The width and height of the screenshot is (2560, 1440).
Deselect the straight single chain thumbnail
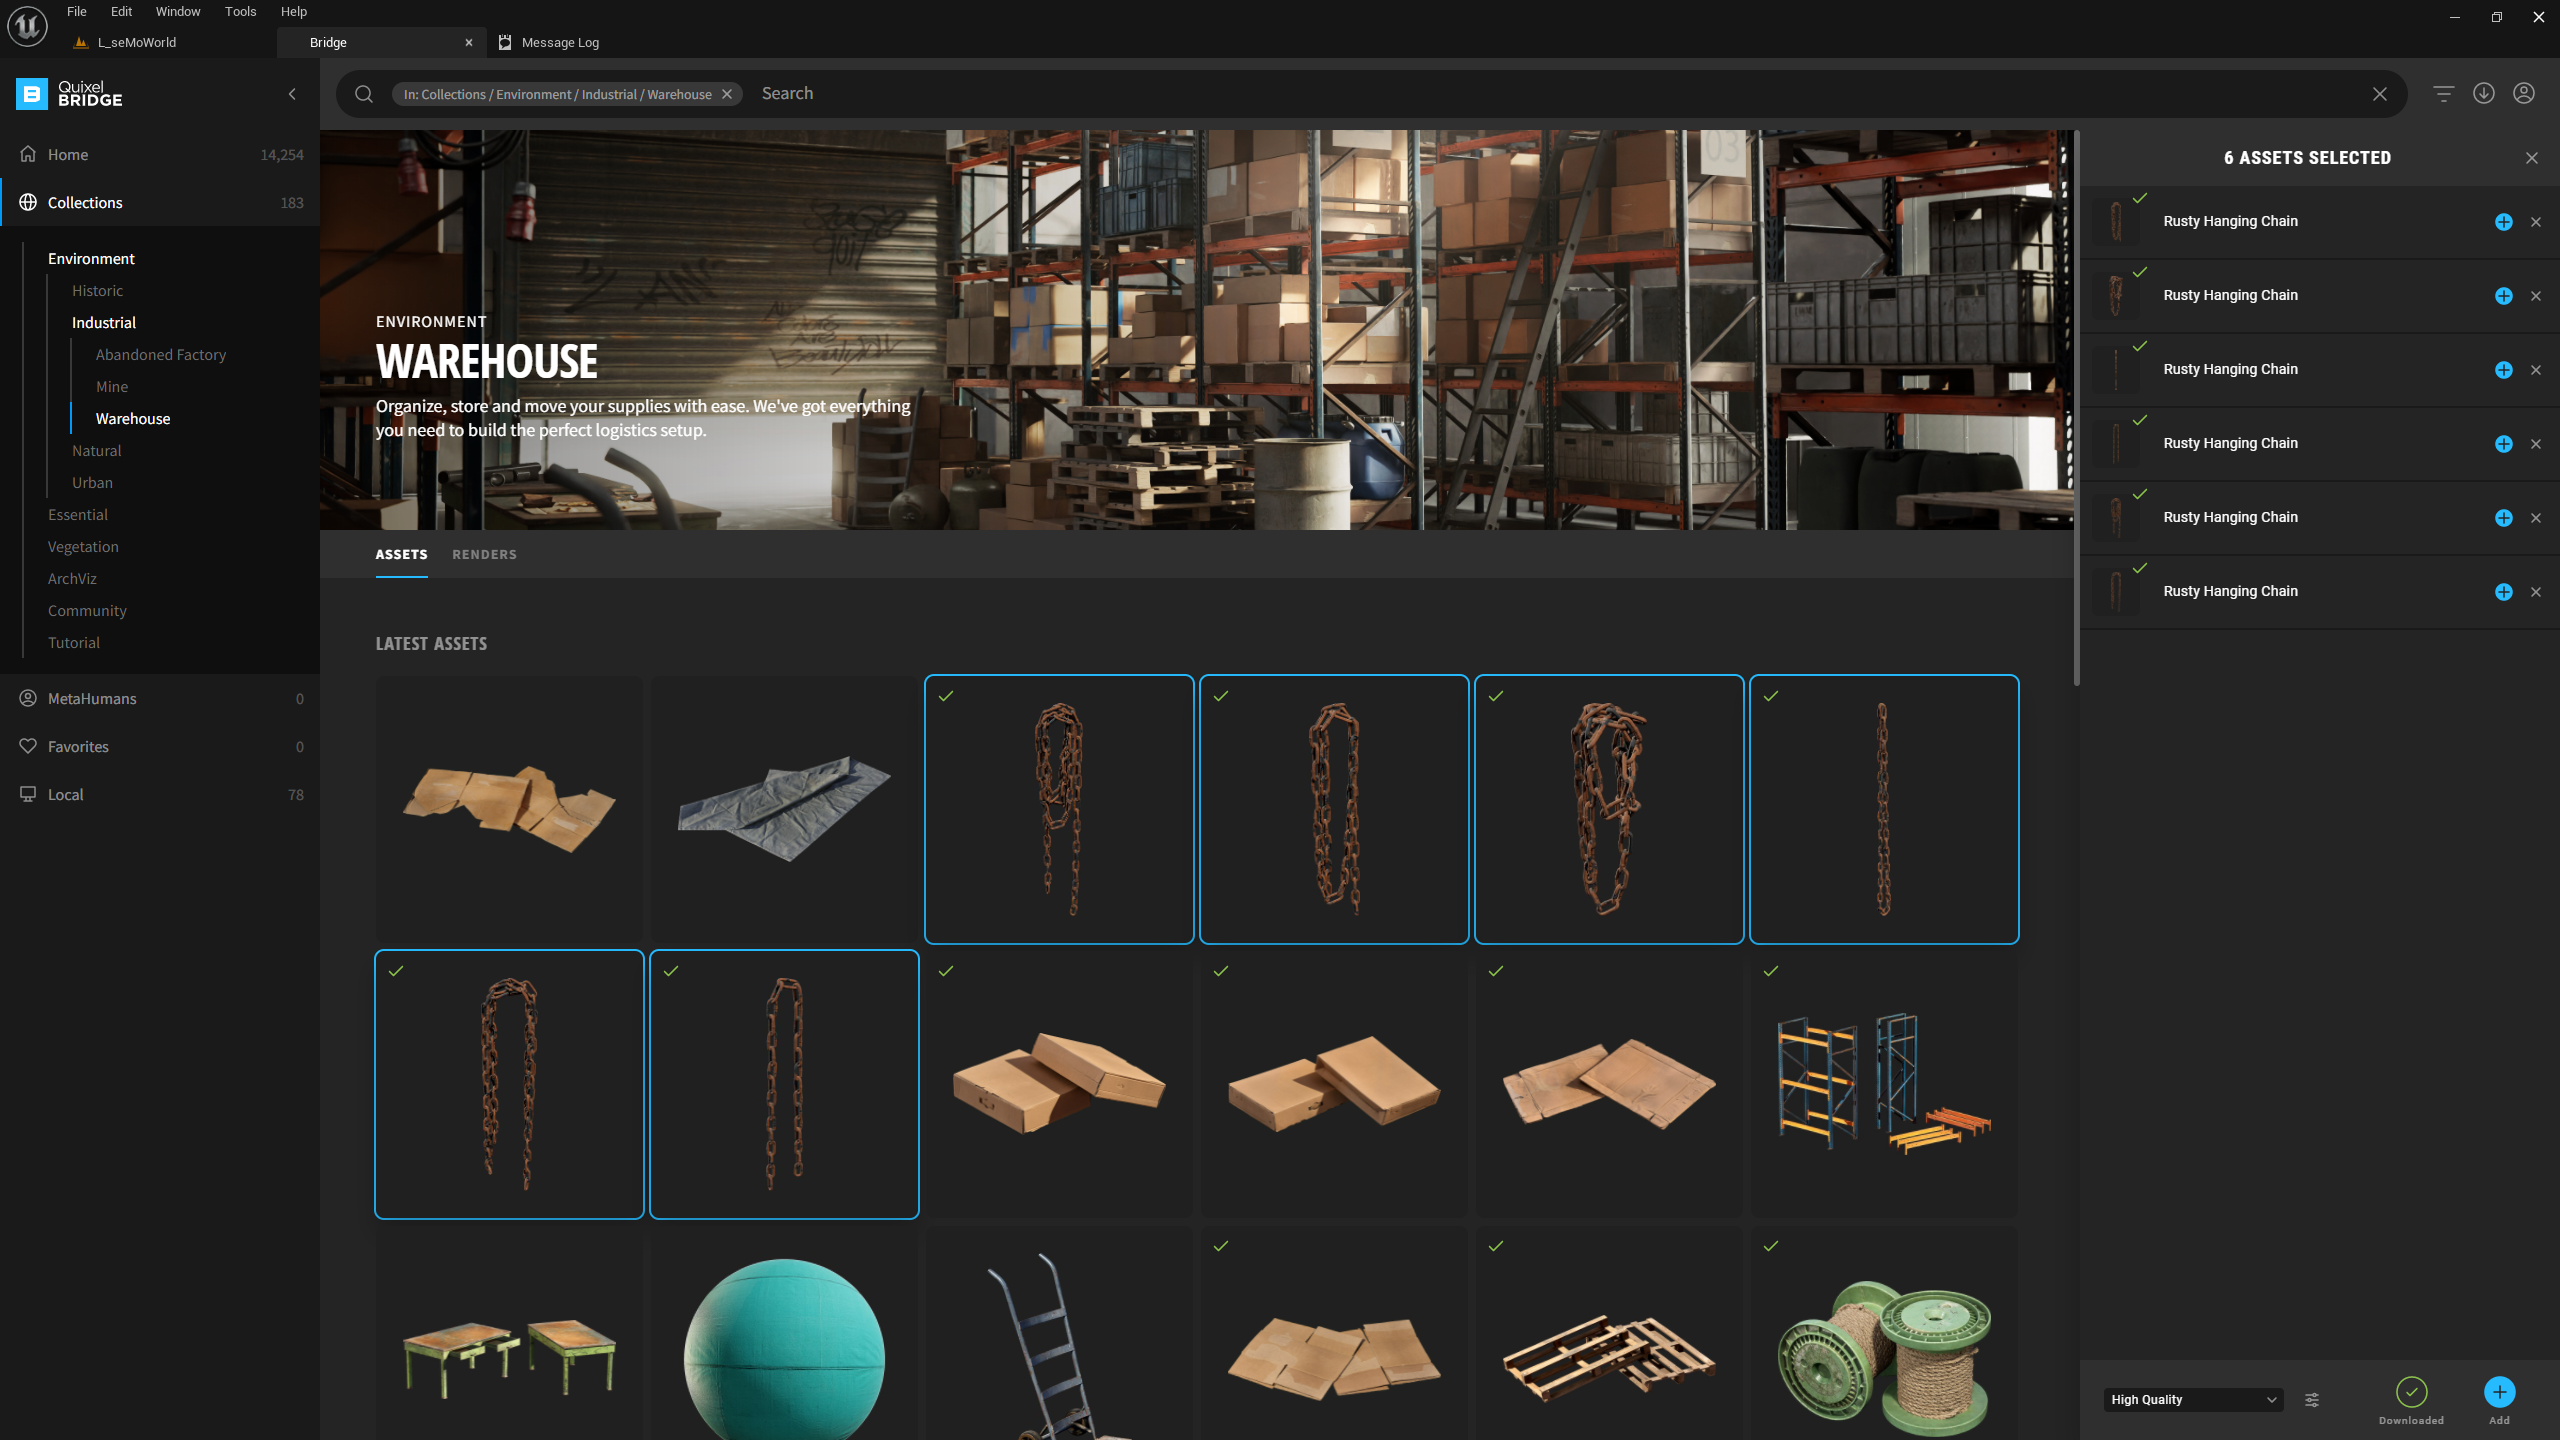(x=1884, y=809)
